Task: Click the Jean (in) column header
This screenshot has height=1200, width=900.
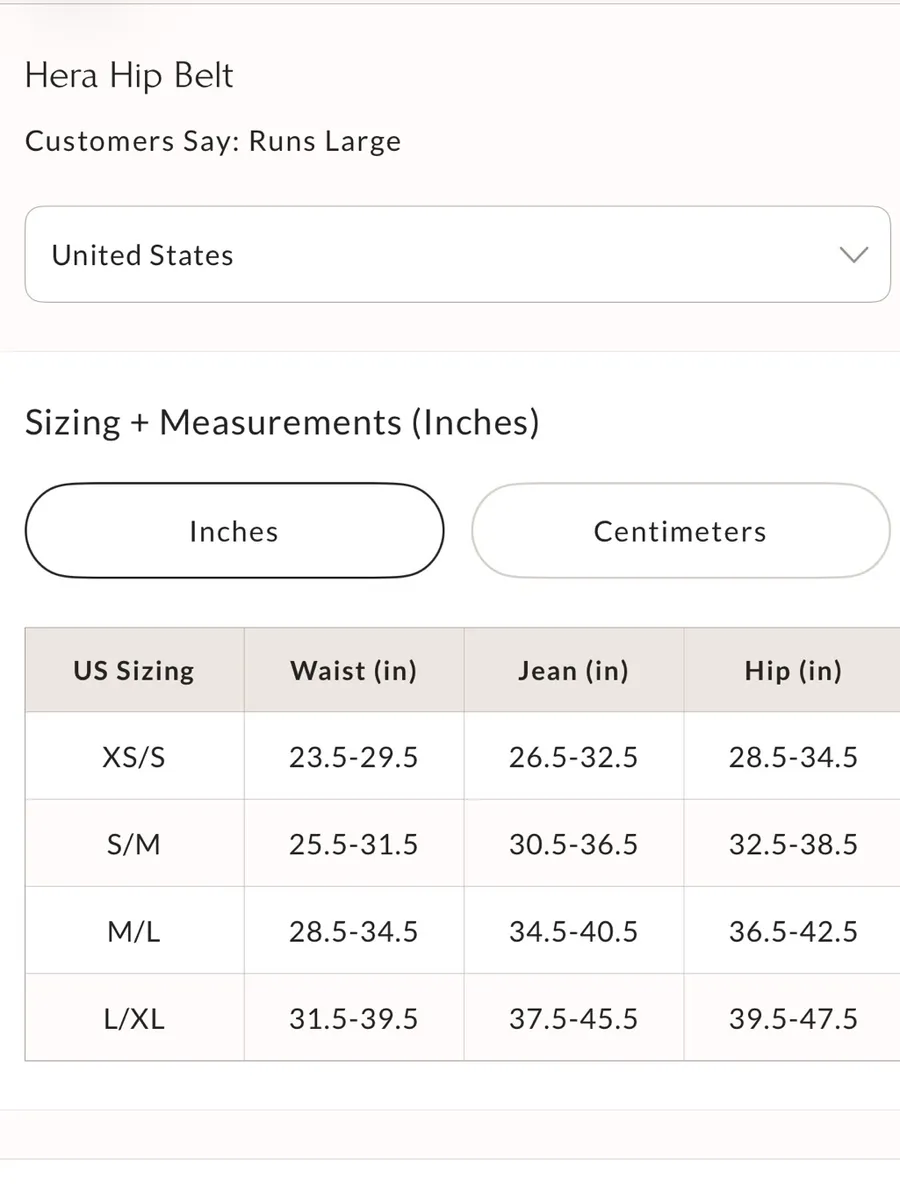Action: coord(574,670)
